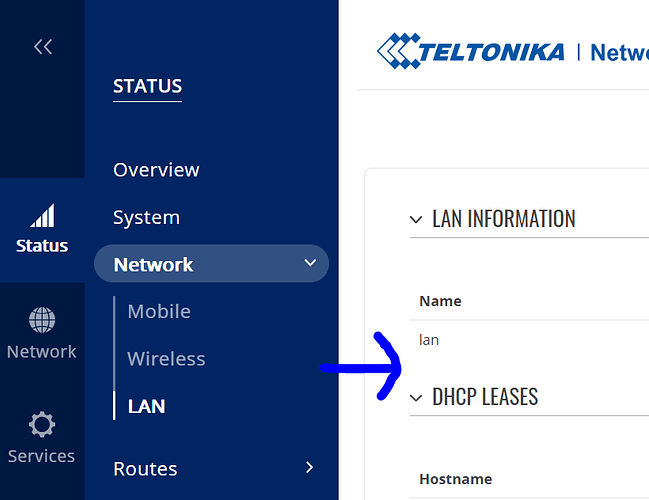This screenshot has height=500, width=649.
Task: Select the lan row entry
Action: (429, 340)
